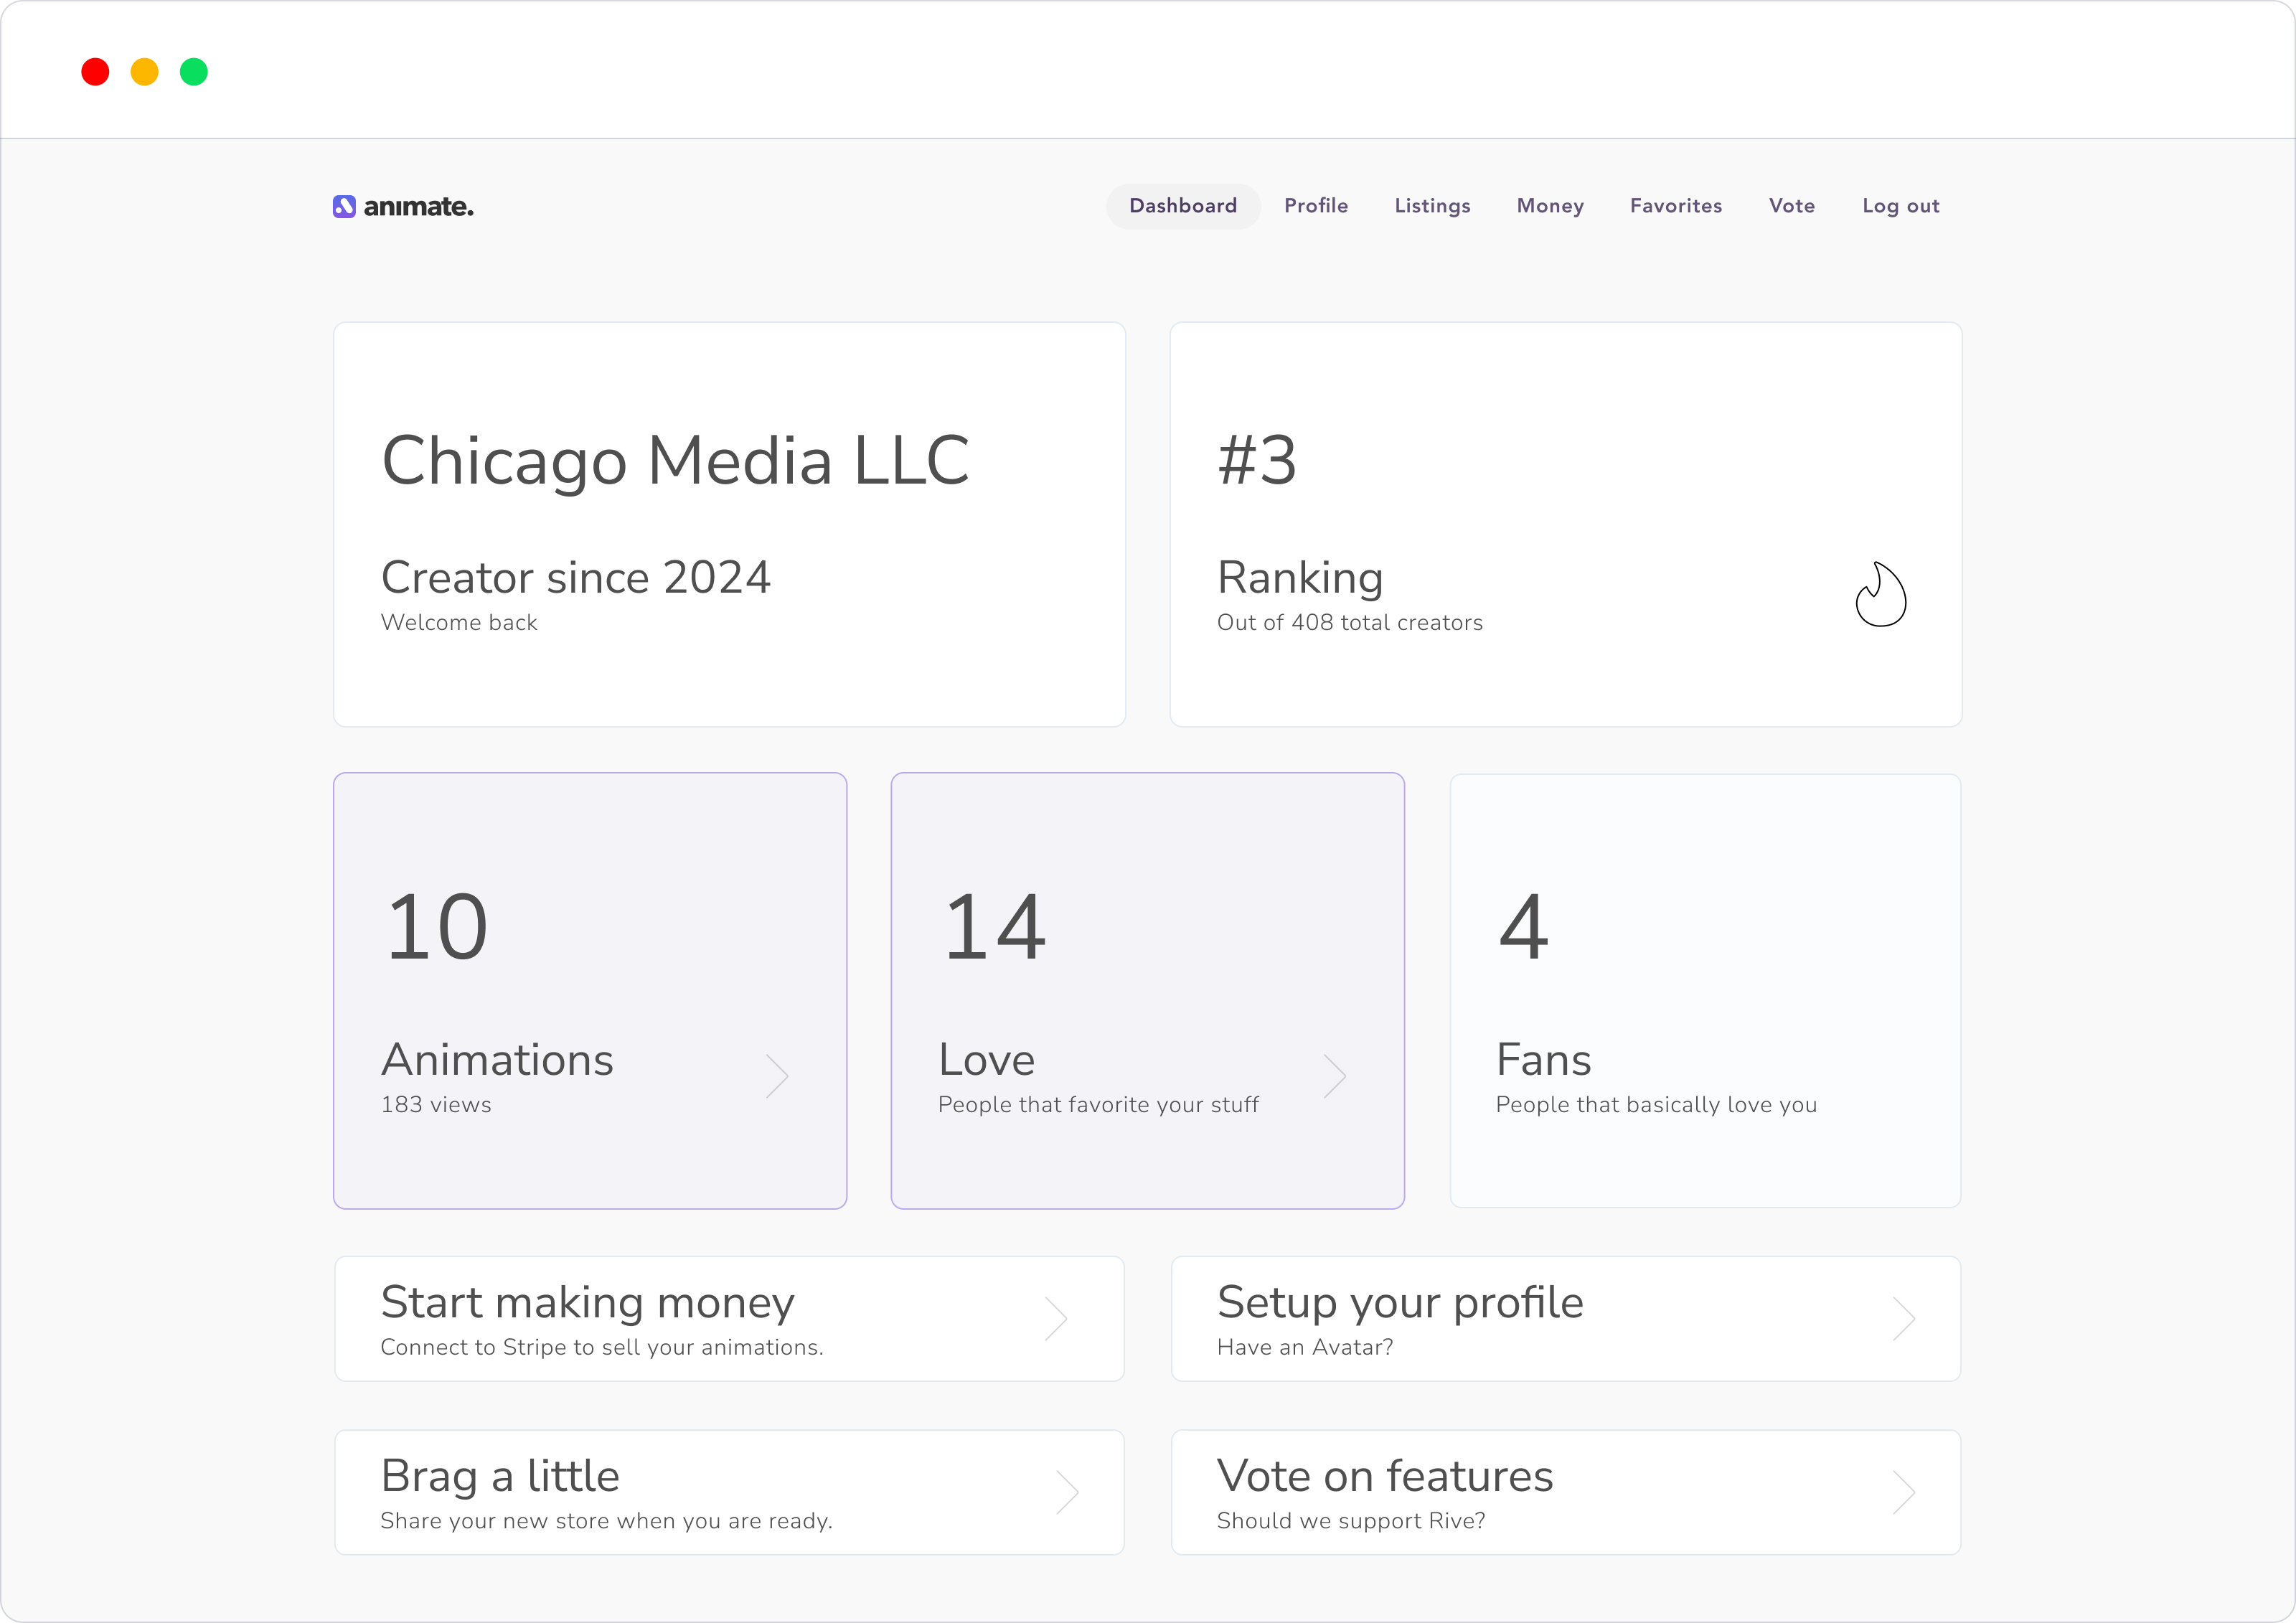
Task: Click the 183 views text
Action: pos(436,1104)
